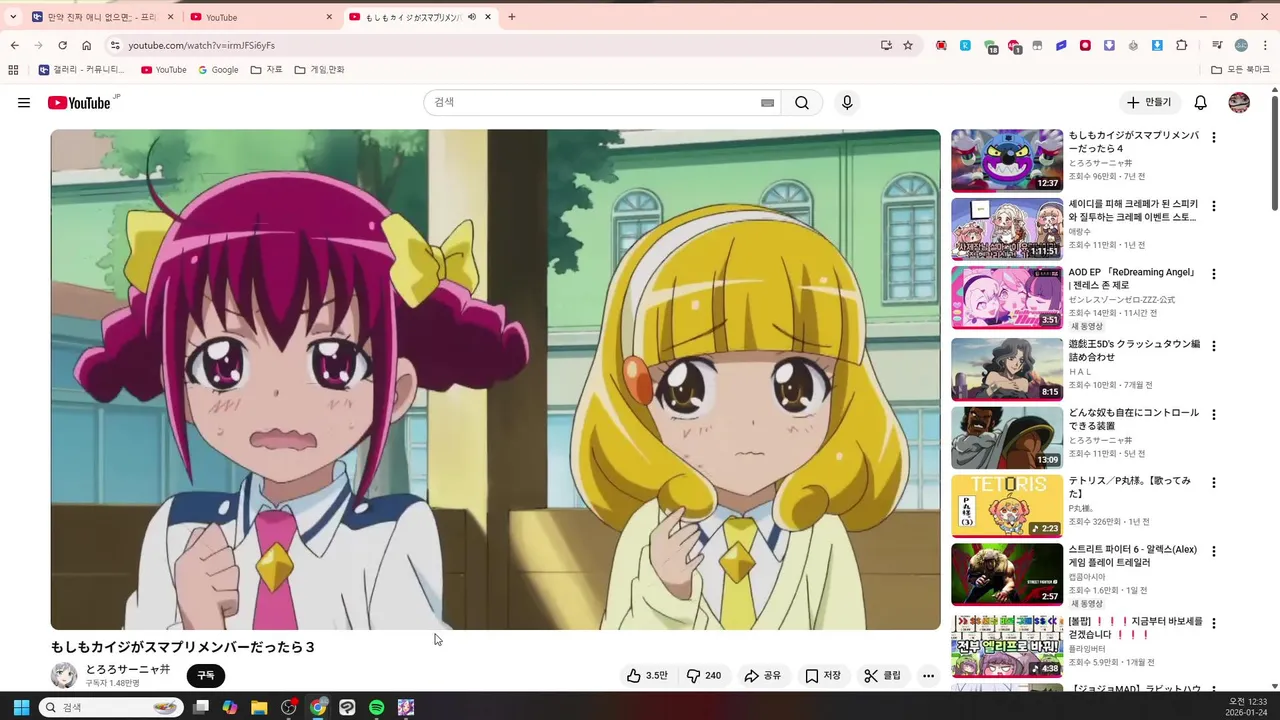Open Copilot from the taskbar
The width and height of the screenshot is (1280, 720).
(x=230, y=707)
